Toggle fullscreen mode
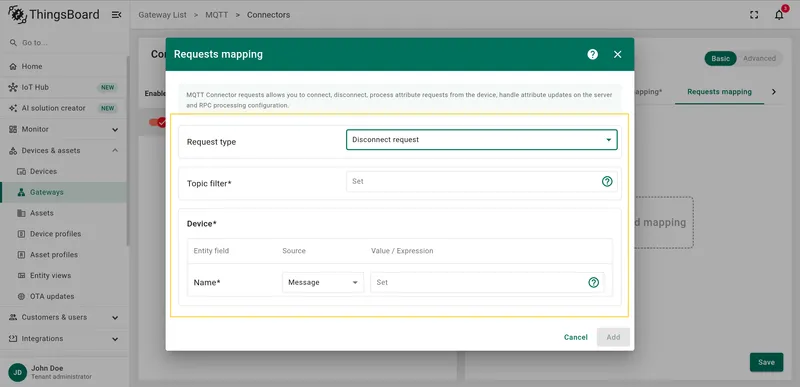 (754, 15)
